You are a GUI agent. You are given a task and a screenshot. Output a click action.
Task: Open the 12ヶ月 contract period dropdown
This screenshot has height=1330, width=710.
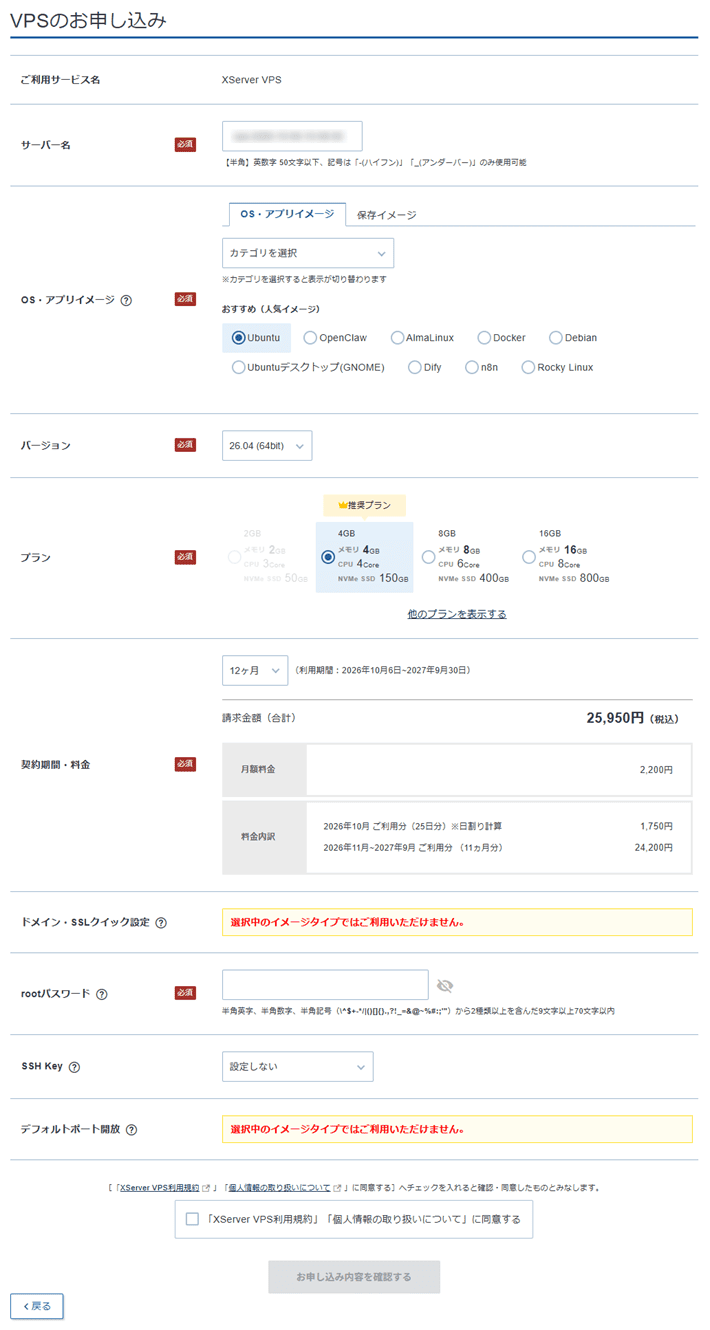[255, 670]
